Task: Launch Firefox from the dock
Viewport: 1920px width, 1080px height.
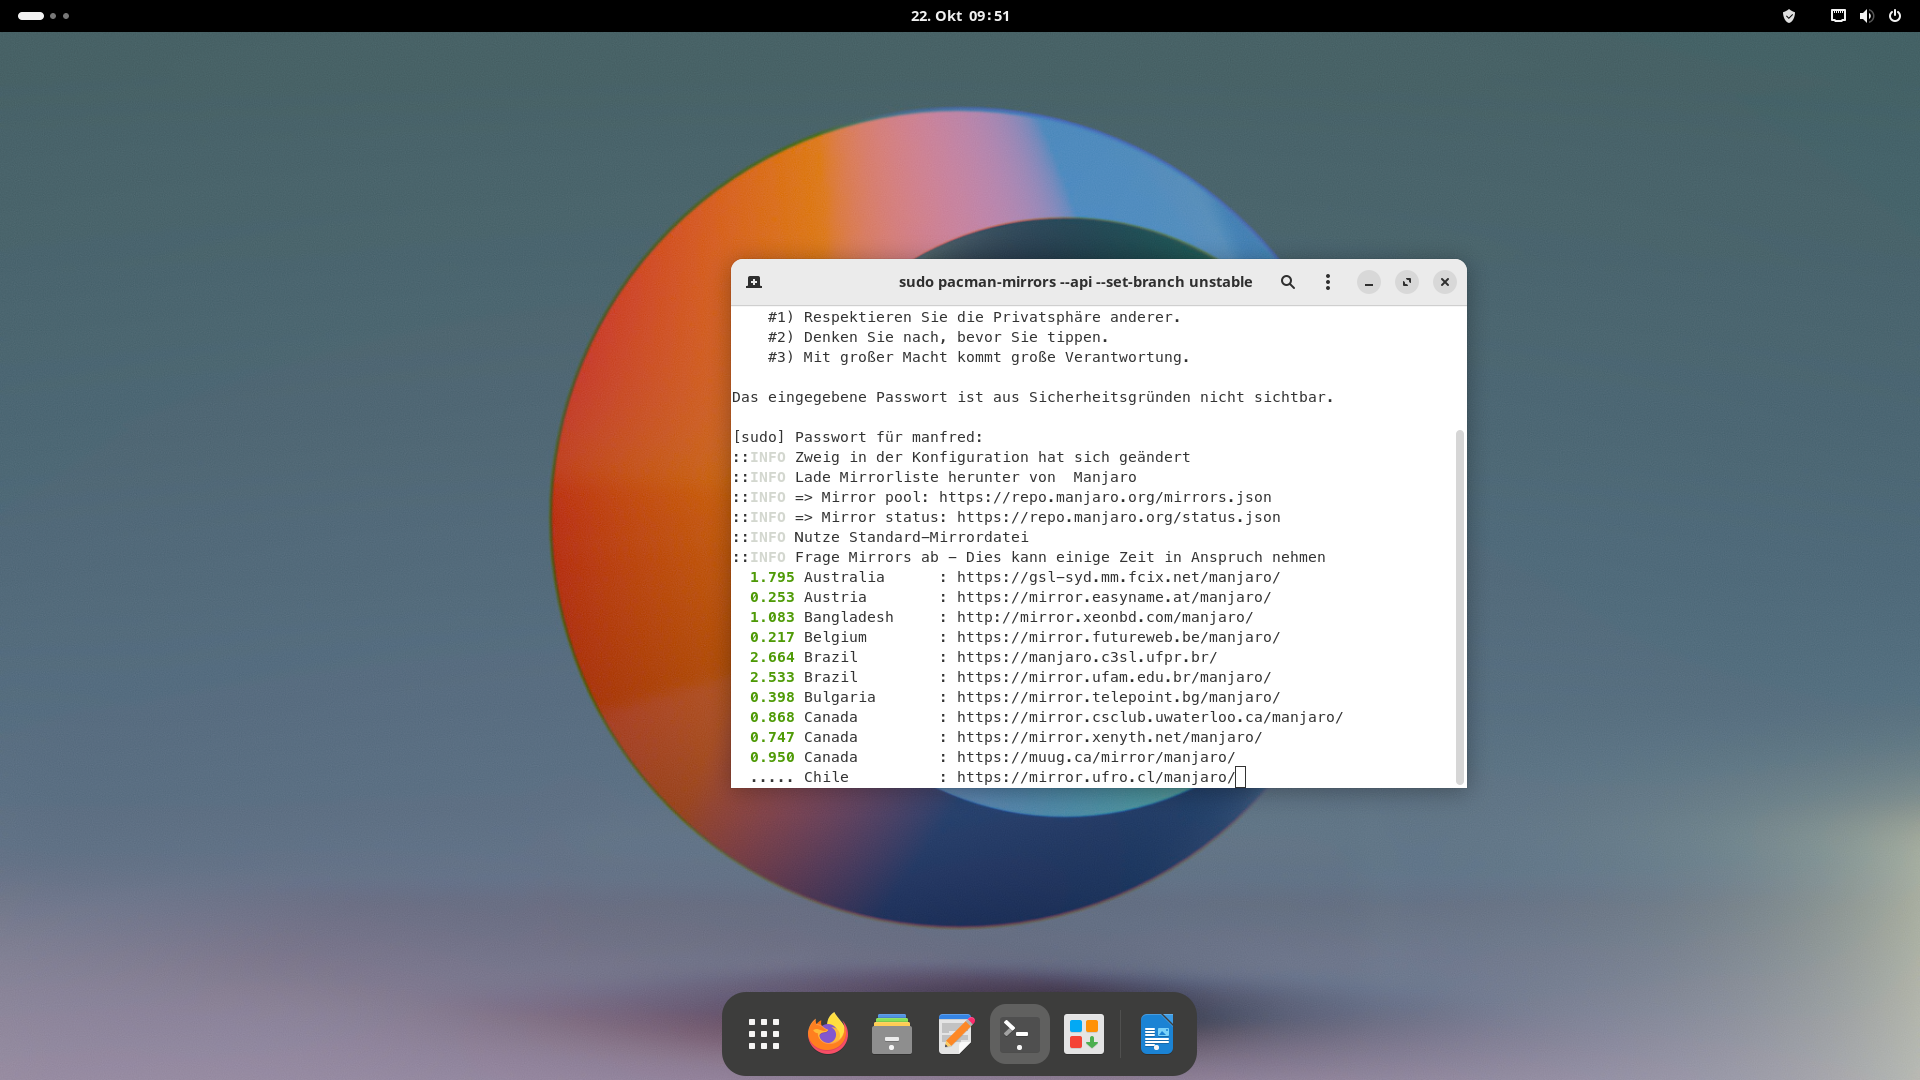Action: point(827,1034)
